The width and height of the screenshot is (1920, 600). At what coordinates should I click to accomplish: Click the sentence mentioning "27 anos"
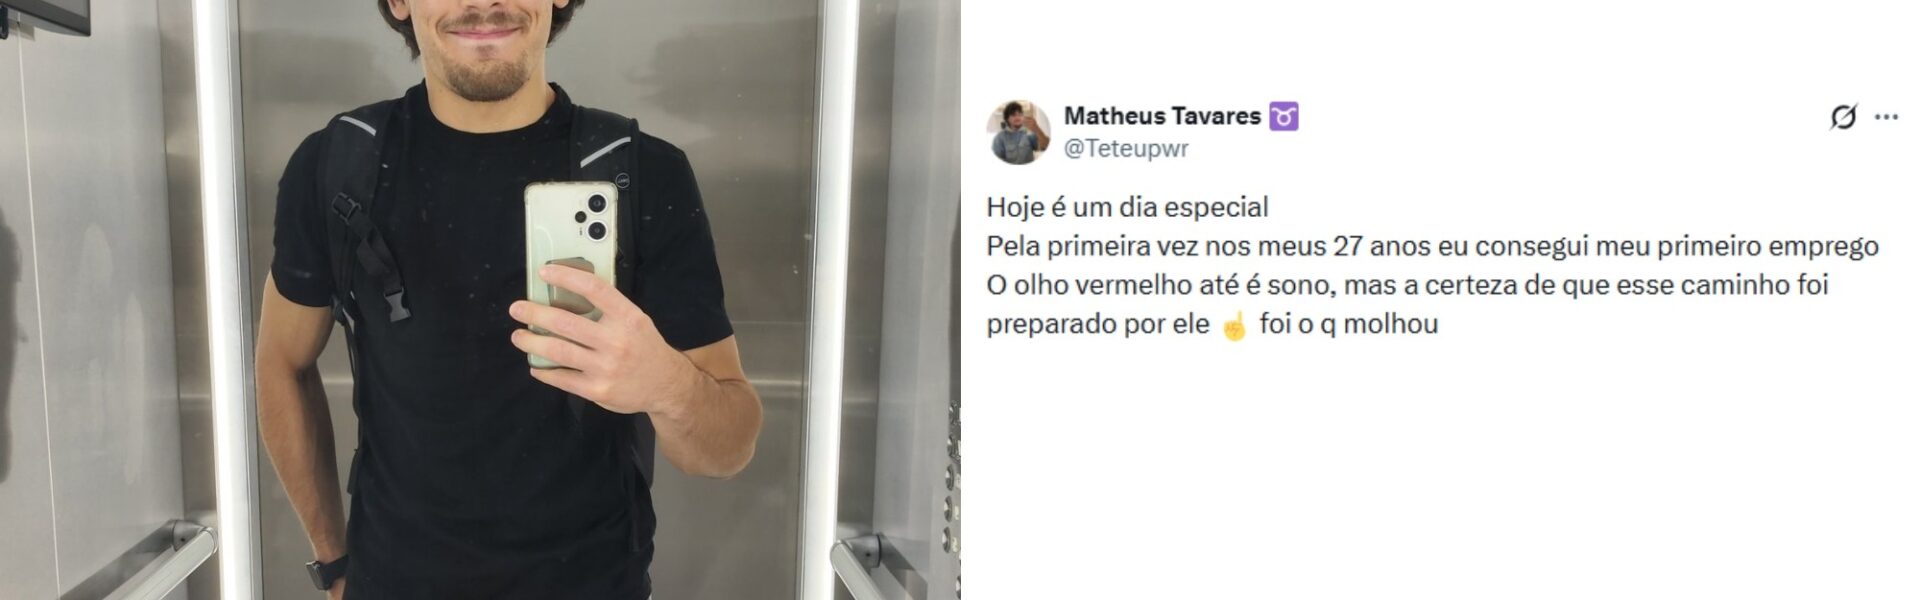click(1432, 246)
